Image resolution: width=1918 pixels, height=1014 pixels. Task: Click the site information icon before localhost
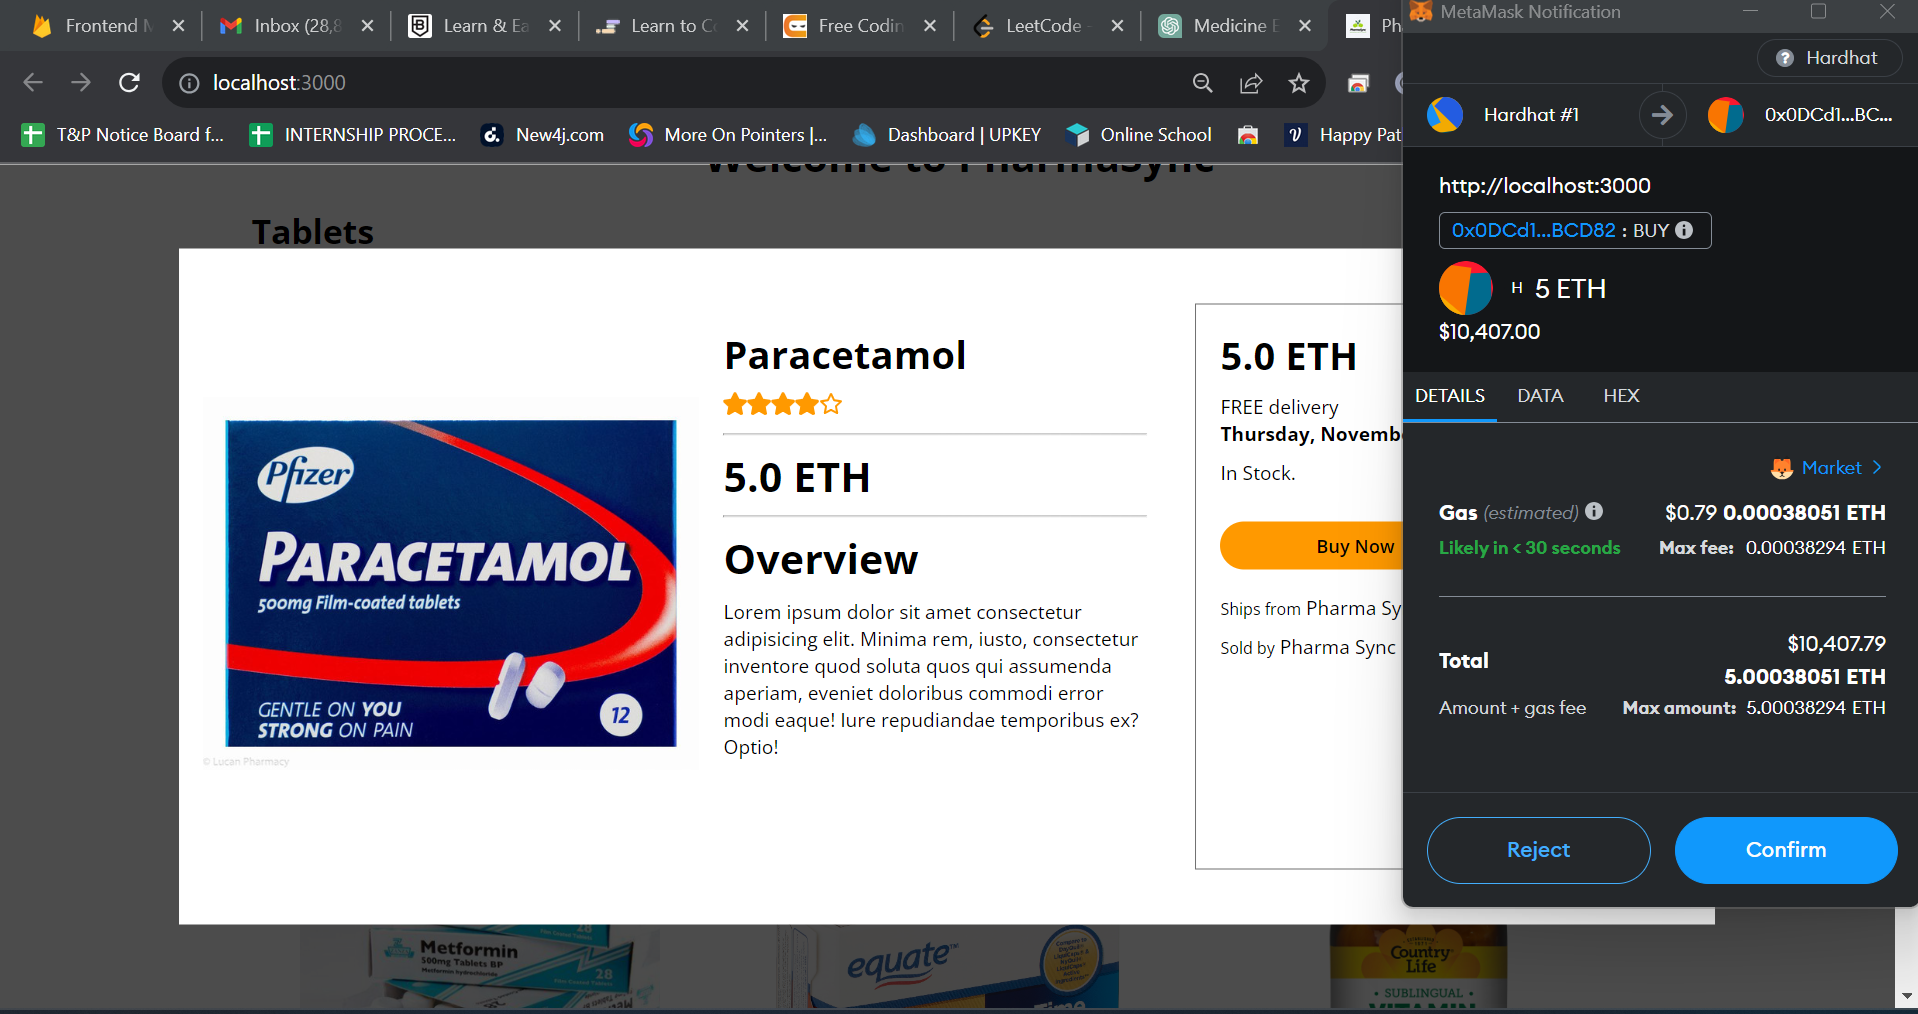click(189, 83)
